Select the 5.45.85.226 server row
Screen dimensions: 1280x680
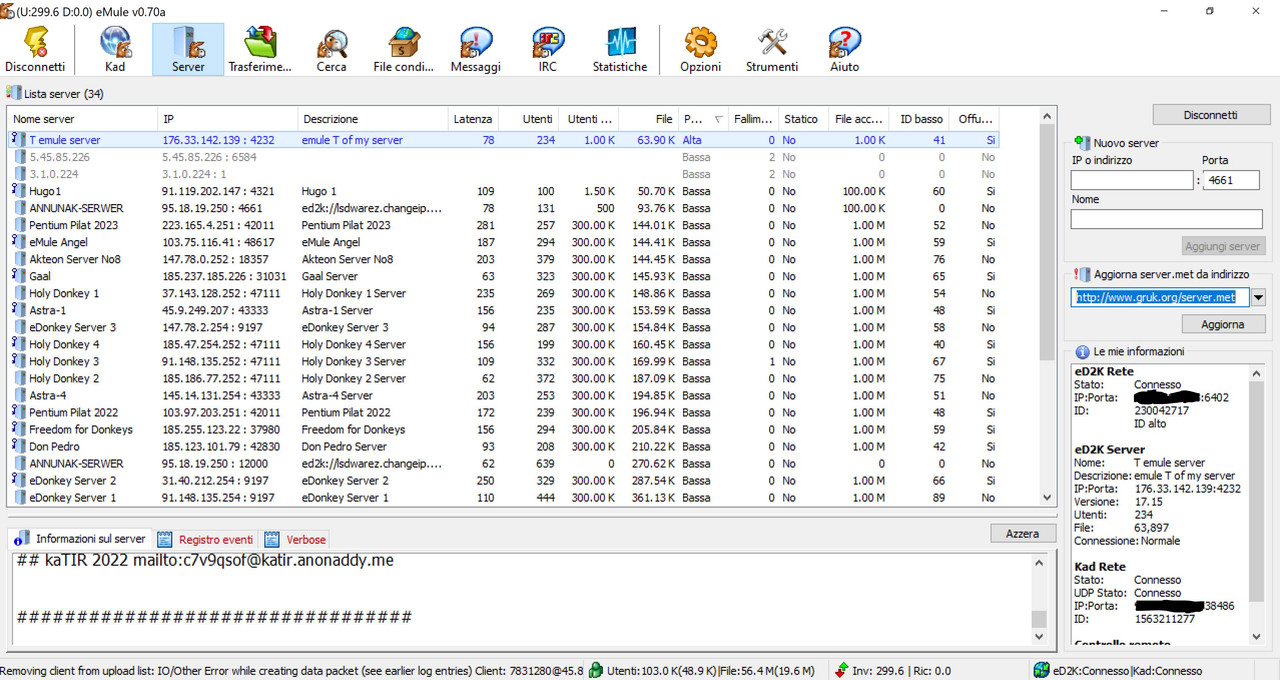pos(503,157)
